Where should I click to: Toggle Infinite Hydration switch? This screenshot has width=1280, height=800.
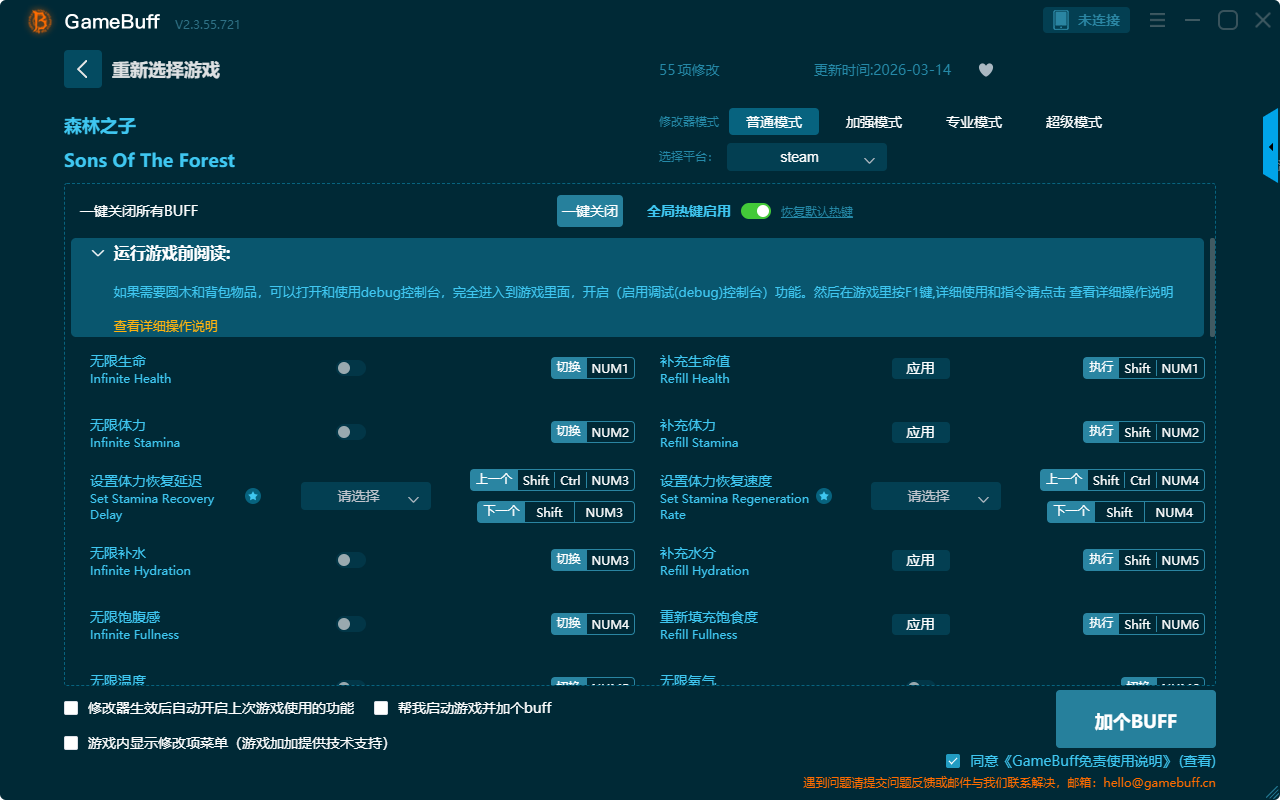350,560
